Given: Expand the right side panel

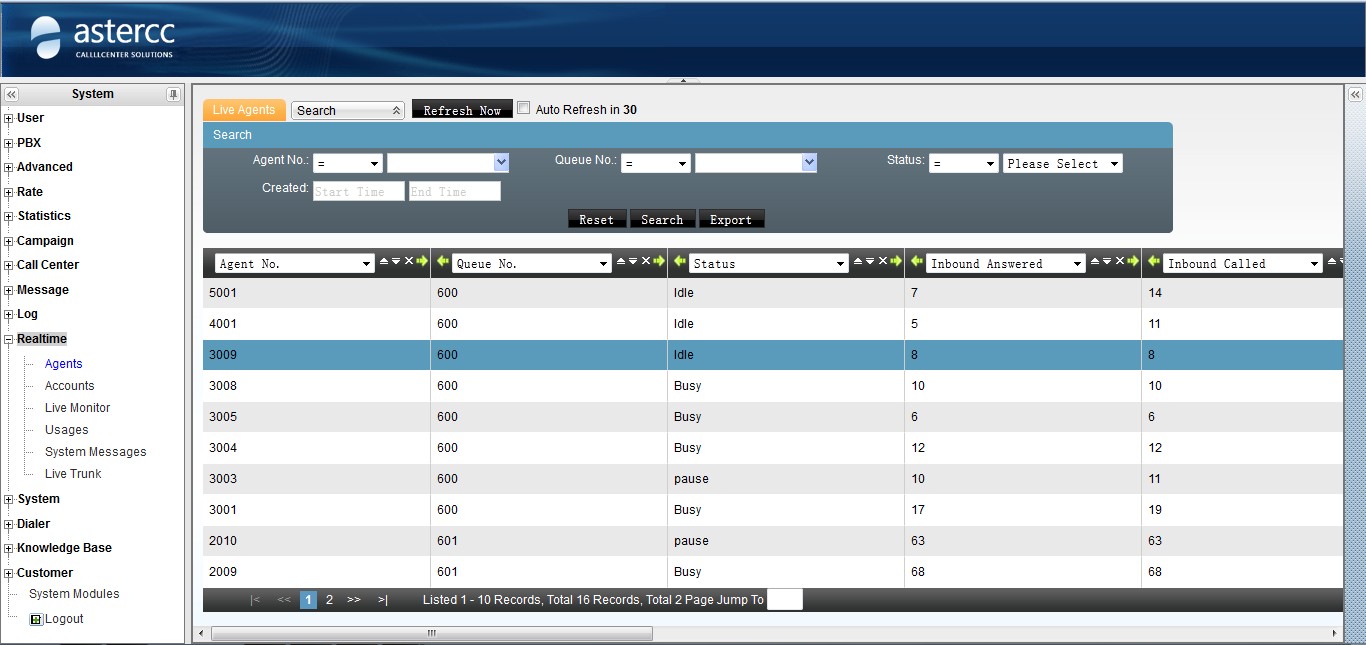Looking at the screenshot, I should pos(1355,94).
